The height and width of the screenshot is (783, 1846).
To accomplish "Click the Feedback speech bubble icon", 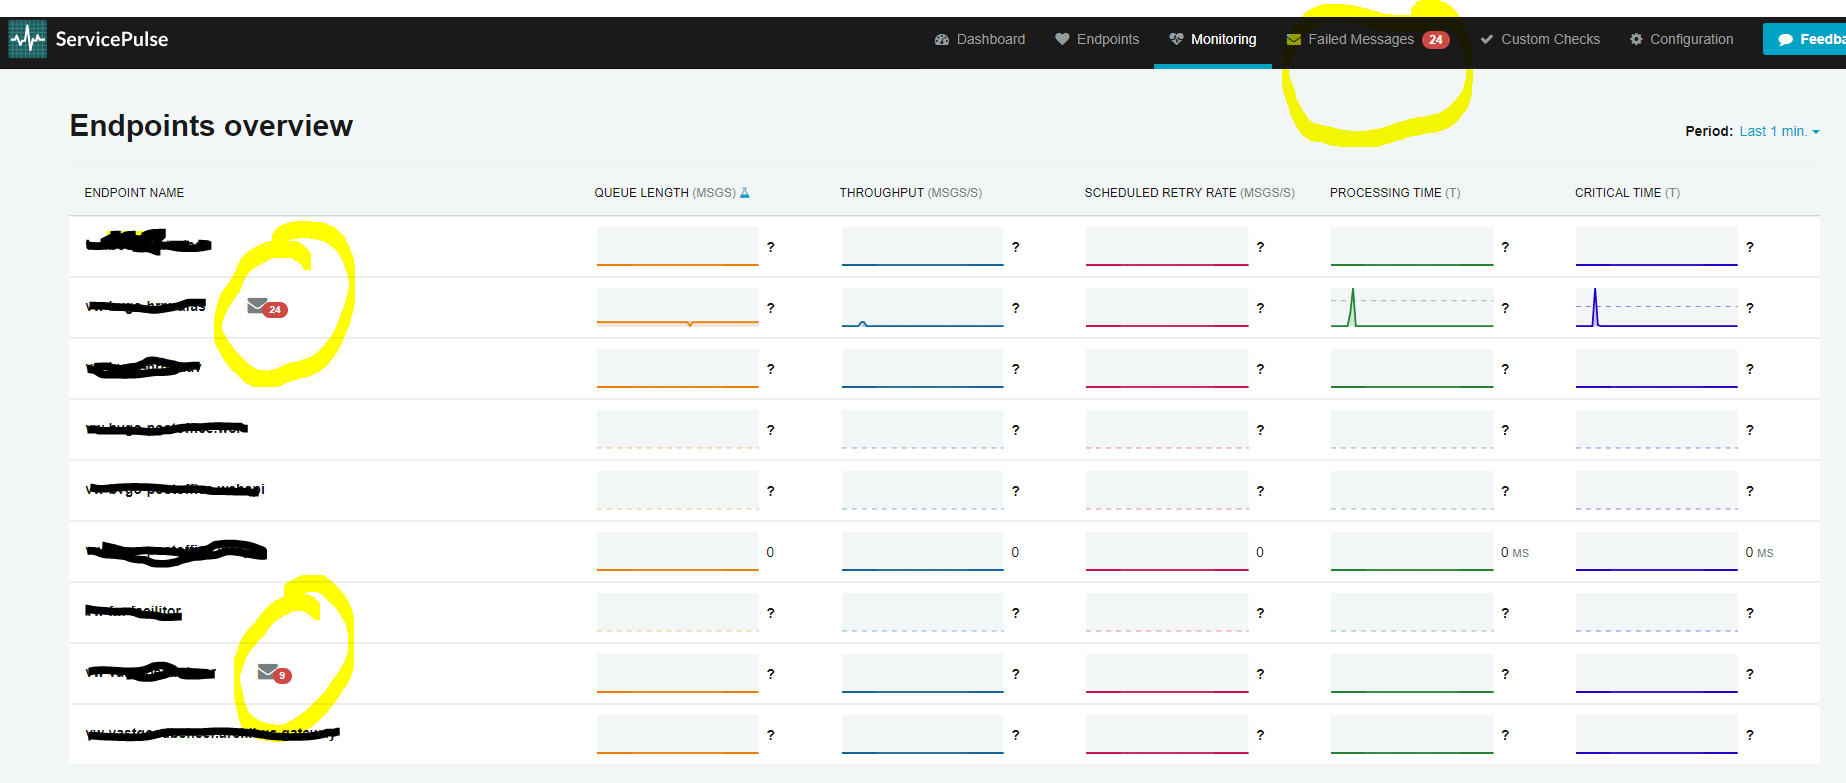I will [1786, 40].
